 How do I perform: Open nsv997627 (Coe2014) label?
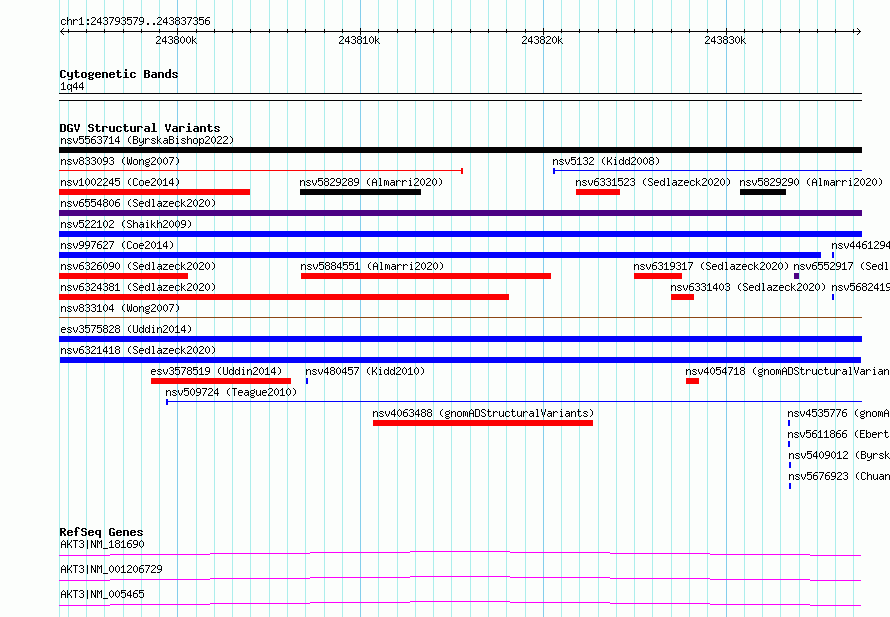click(x=117, y=245)
